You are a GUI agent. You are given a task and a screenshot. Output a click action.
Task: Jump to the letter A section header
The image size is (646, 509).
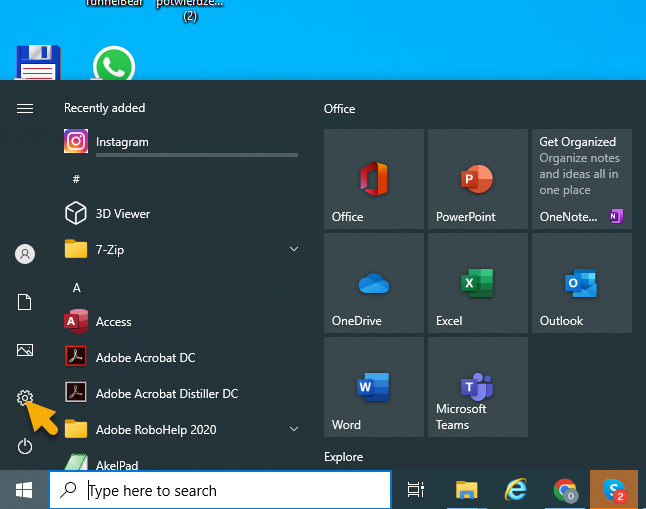click(76, 287)
